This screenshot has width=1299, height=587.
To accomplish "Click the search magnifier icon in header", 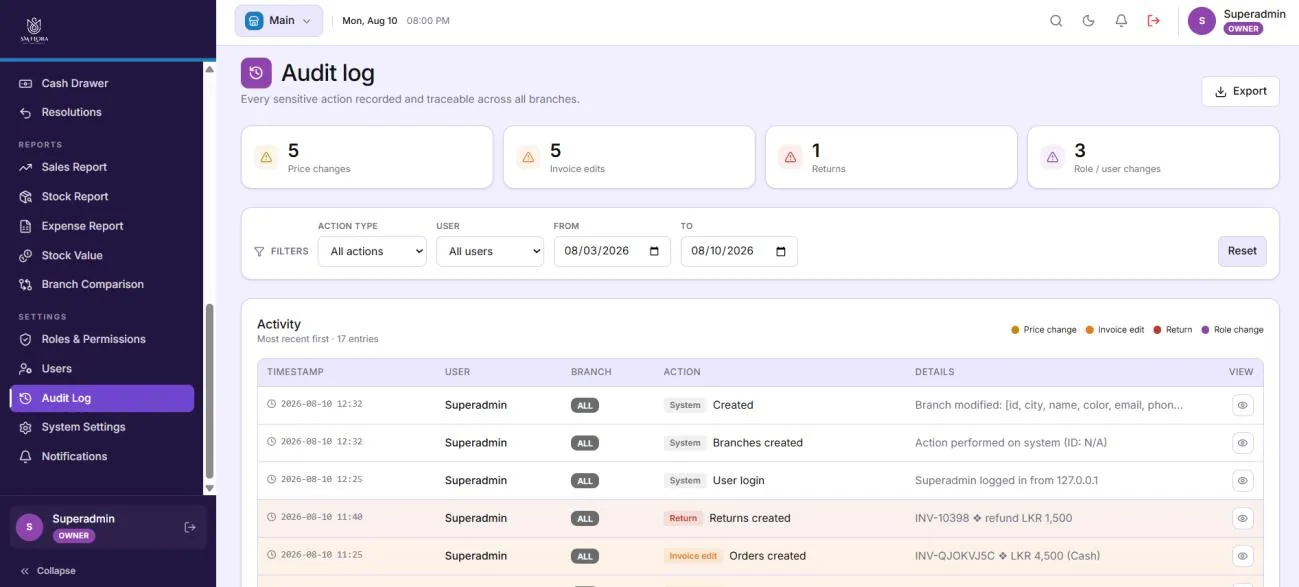I will point(1056,21).
